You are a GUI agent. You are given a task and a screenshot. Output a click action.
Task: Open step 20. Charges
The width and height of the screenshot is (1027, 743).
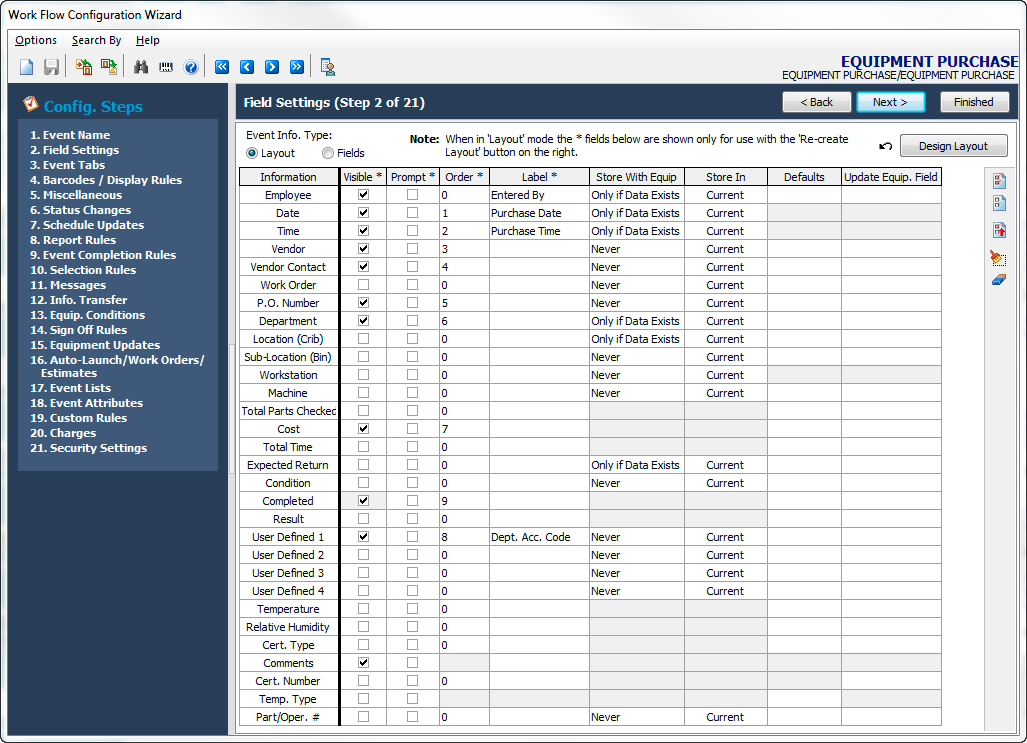(63, 433)
